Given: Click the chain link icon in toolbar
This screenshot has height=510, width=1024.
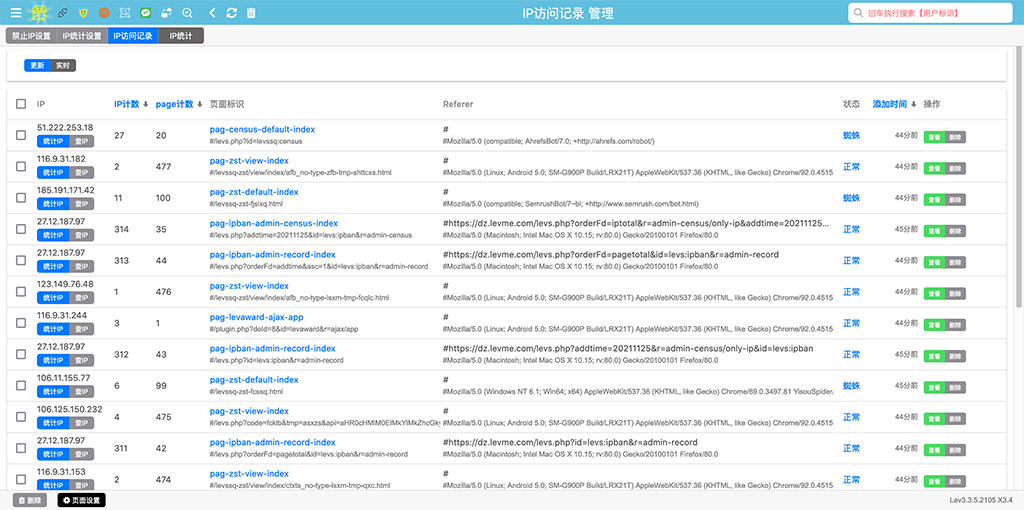Looking at the screenshot, I should (62, 13).
